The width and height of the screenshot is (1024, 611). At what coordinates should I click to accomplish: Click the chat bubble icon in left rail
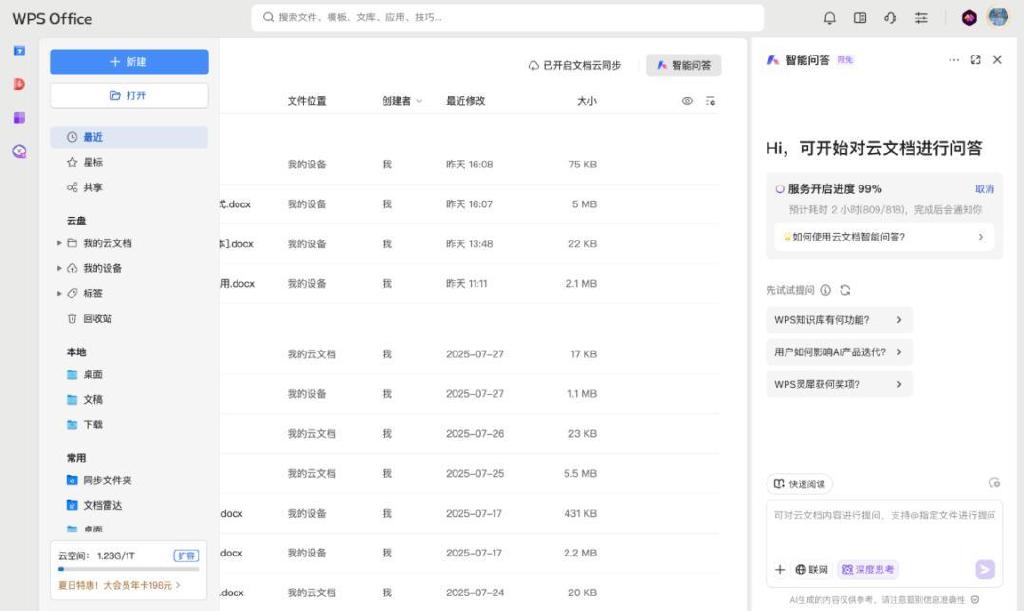(x=20, y=151)
